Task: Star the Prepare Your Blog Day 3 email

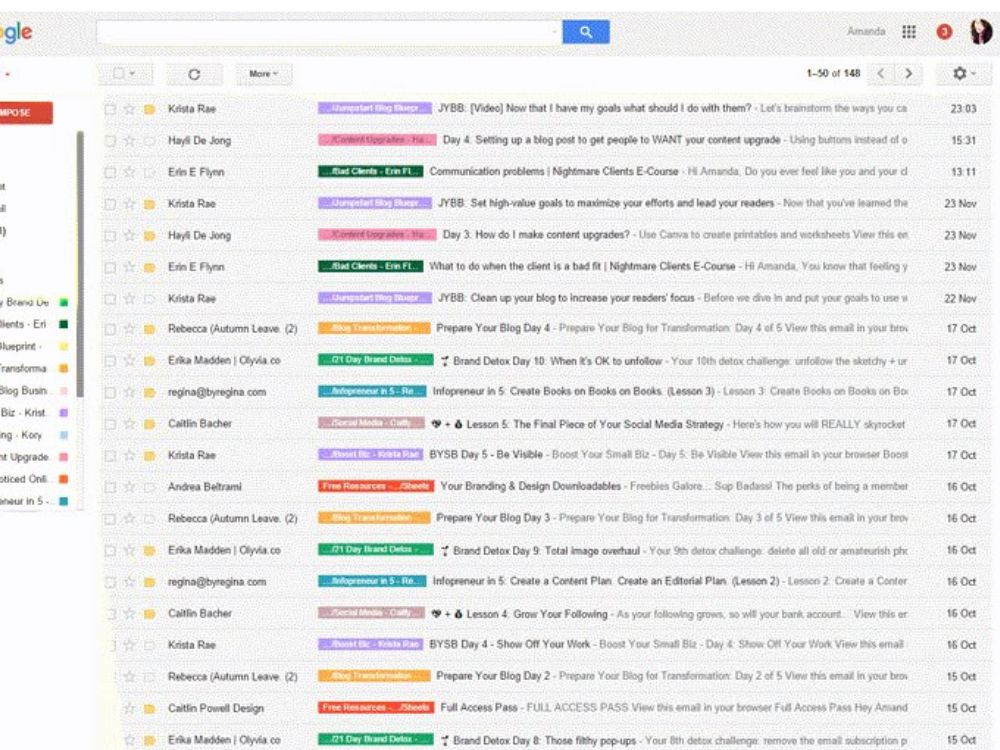Action: coord(129,518)
